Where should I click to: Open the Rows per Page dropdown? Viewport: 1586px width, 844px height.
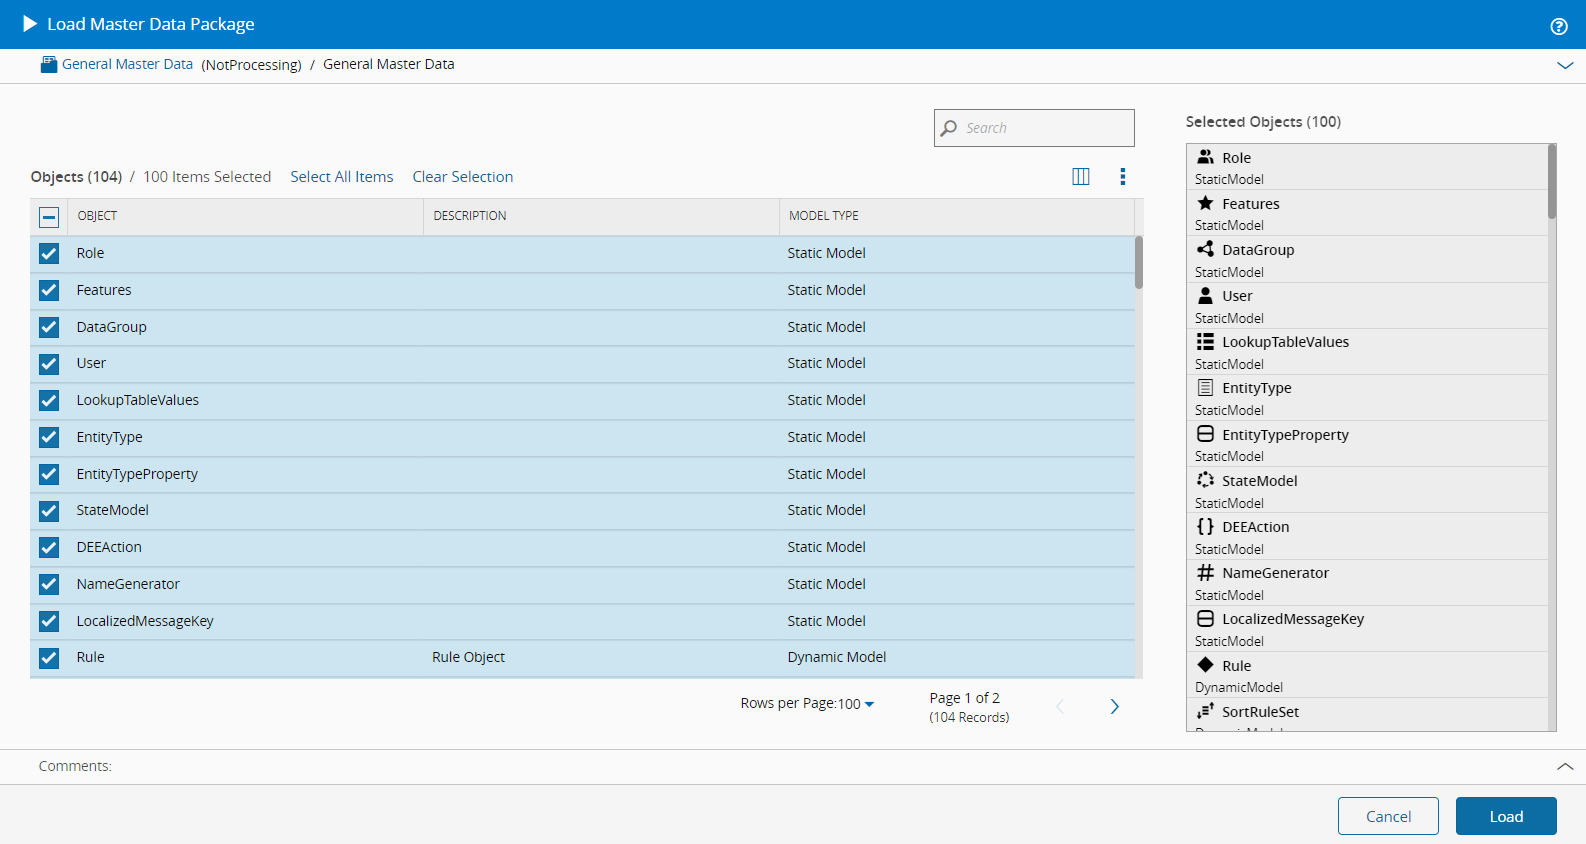pyautogui.click(x=808, y=704)
